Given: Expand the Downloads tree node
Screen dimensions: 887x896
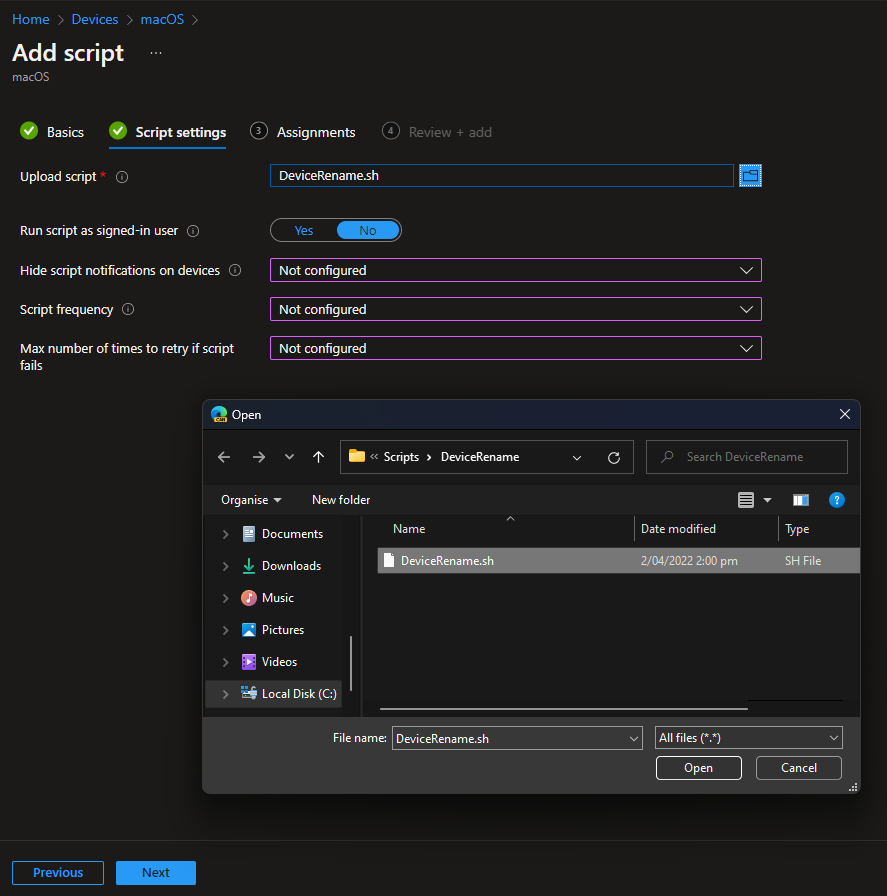Looking at the screenshot, I should click(225, 566).
